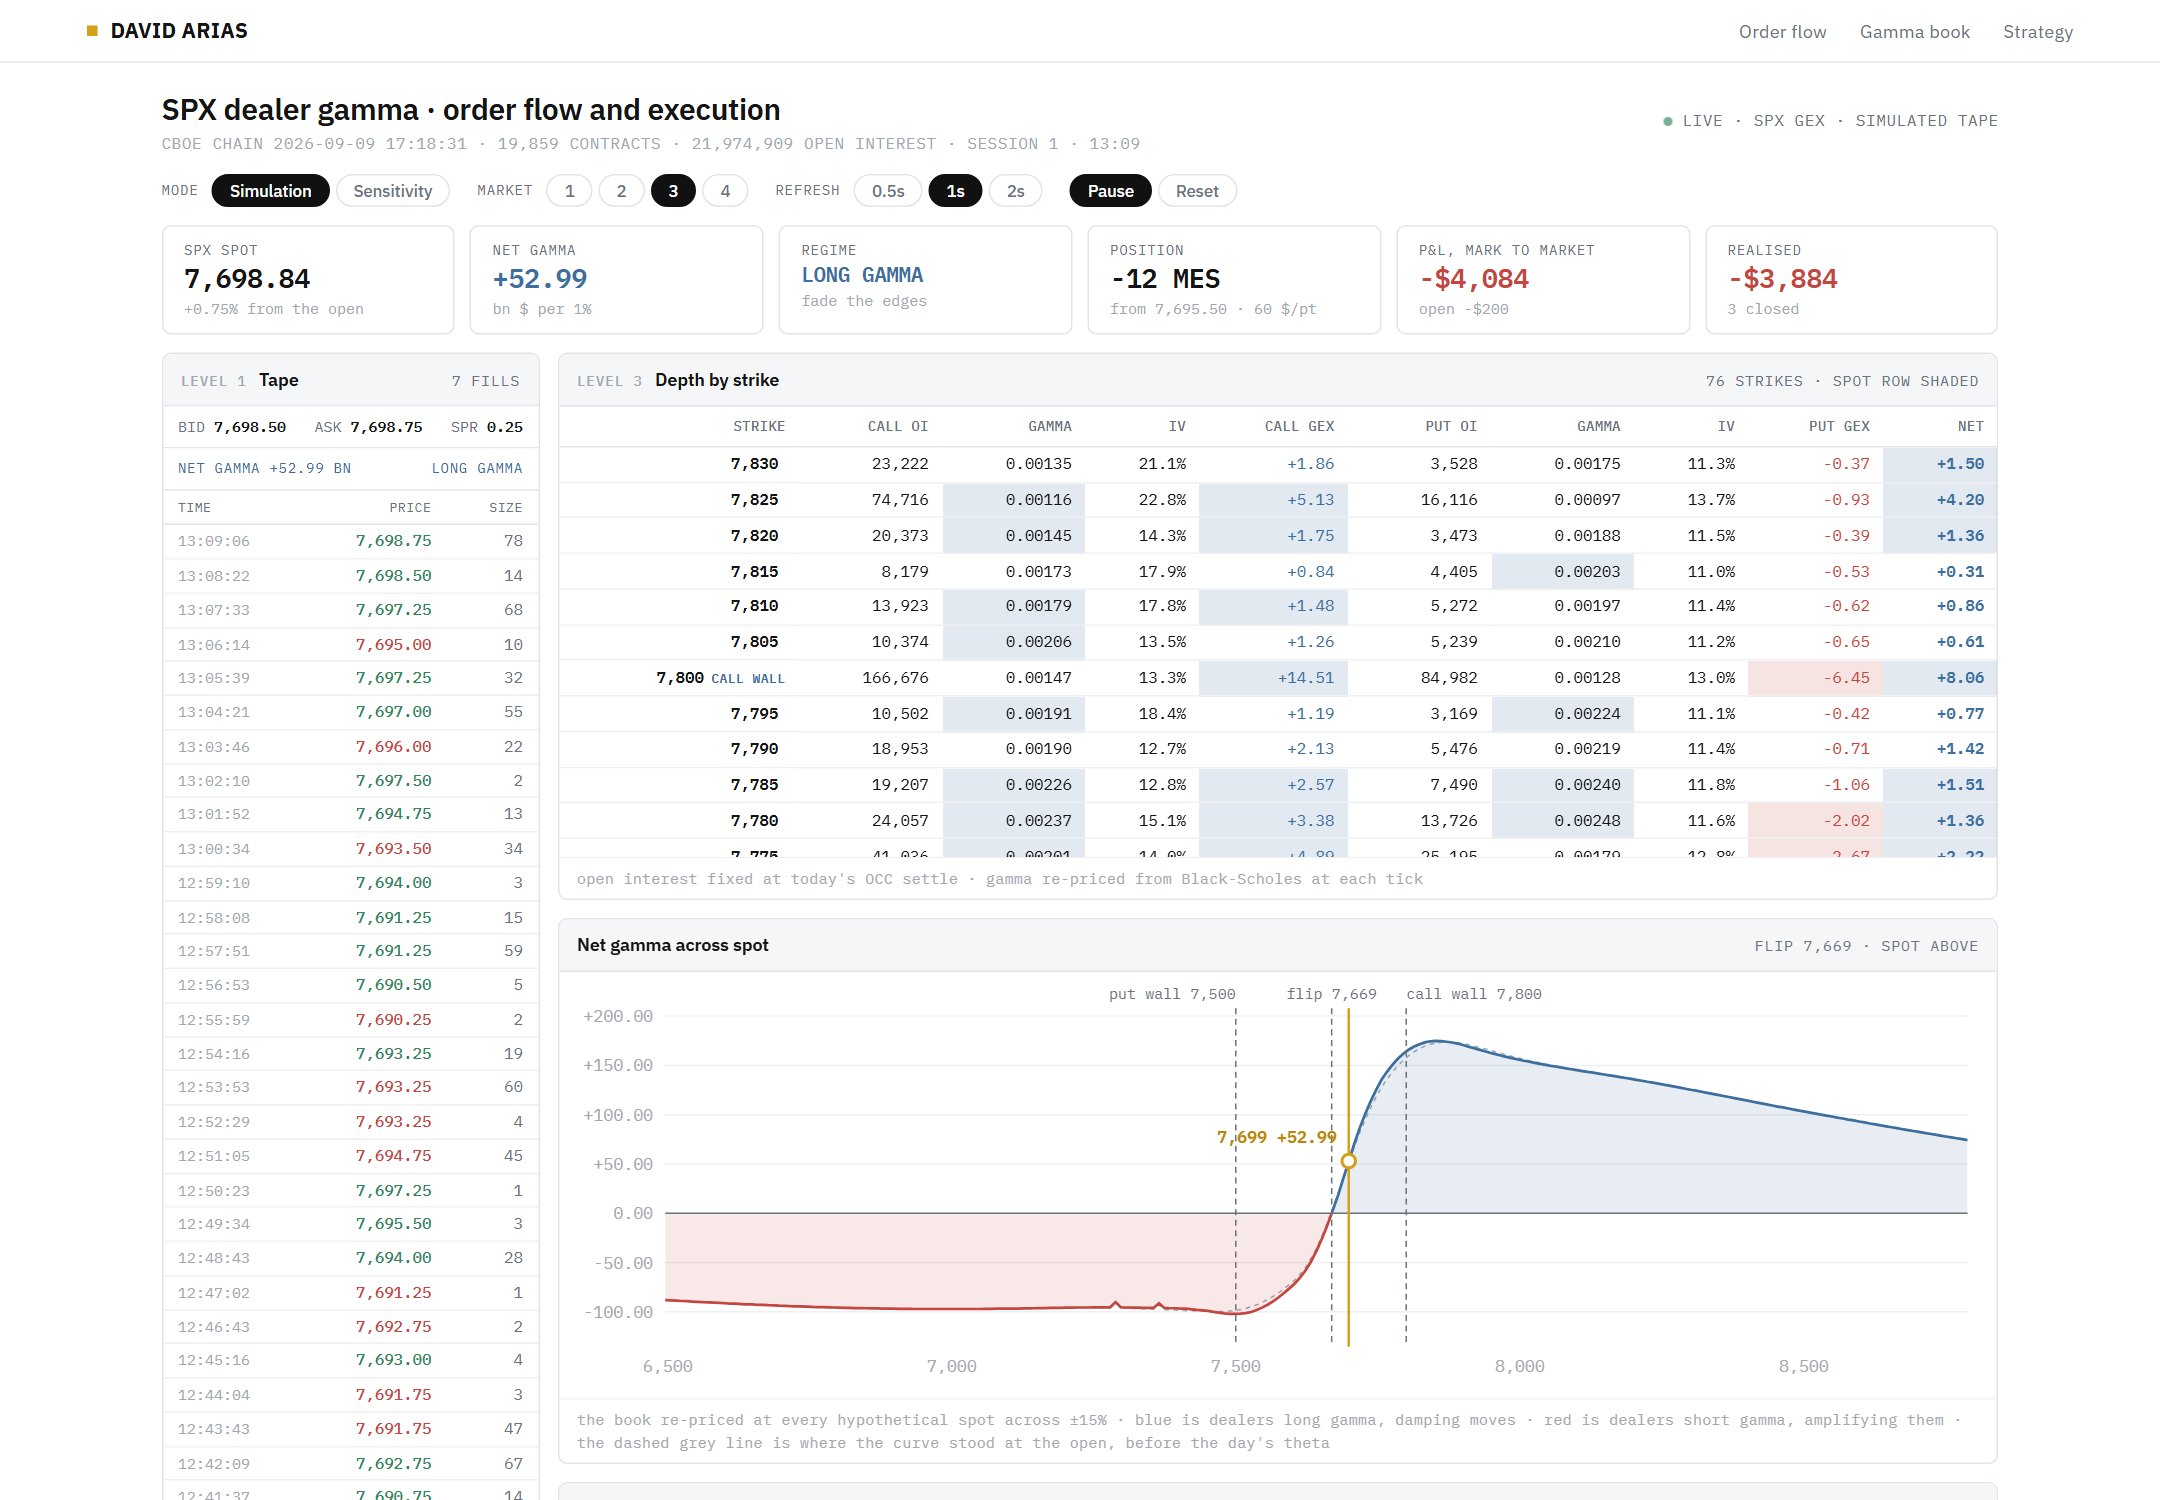2160x1500 pixels.
Task: Click the SPX SPOT 7,698.84 value
Action: [x=247, y=279]
